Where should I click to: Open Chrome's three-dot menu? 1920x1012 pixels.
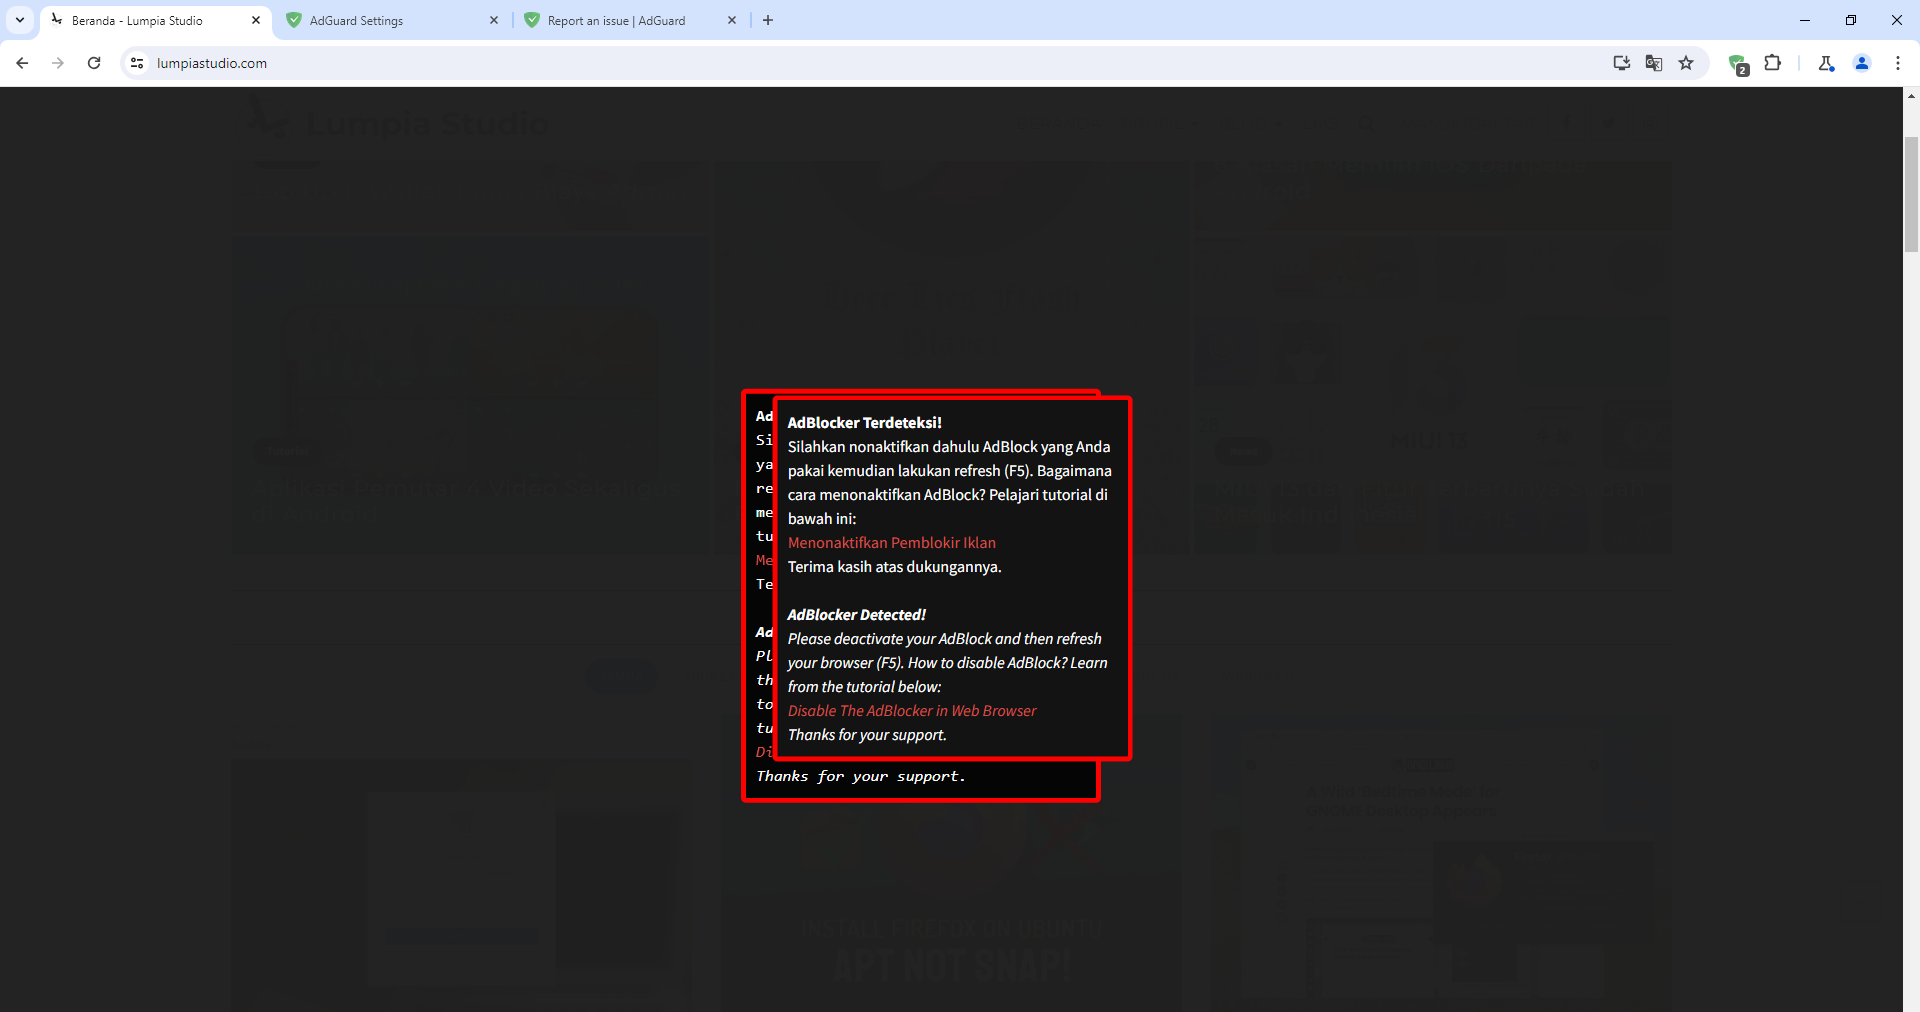coord(1898,63)
